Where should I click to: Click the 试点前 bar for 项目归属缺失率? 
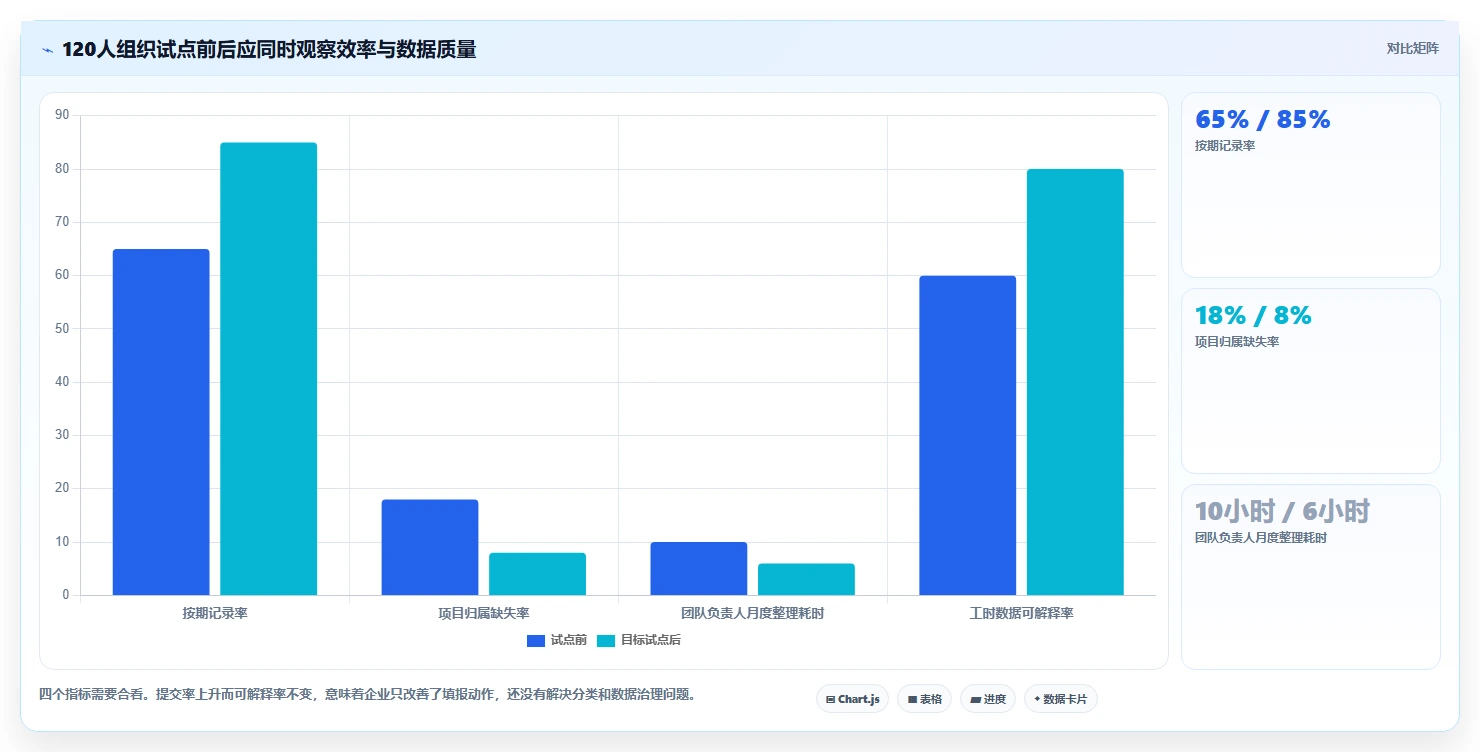[430, 547]
